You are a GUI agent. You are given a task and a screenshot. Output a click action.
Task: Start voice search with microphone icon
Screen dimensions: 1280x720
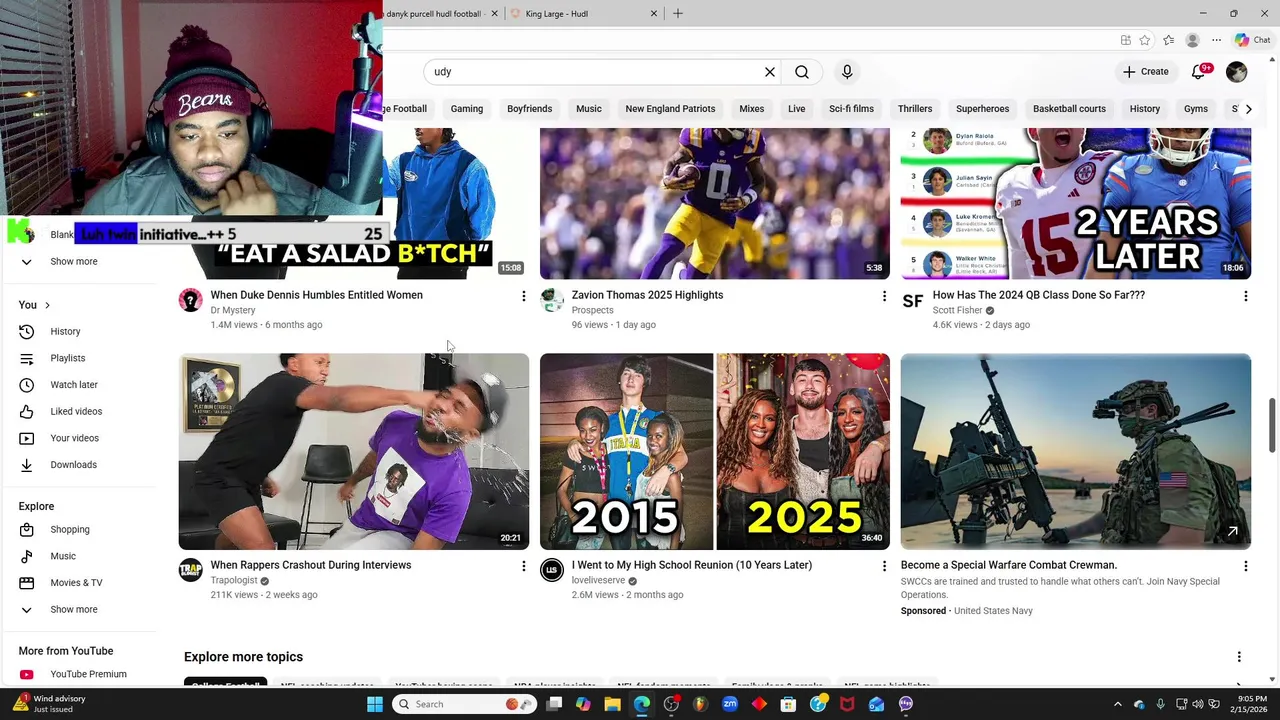[x=847, y=72]
